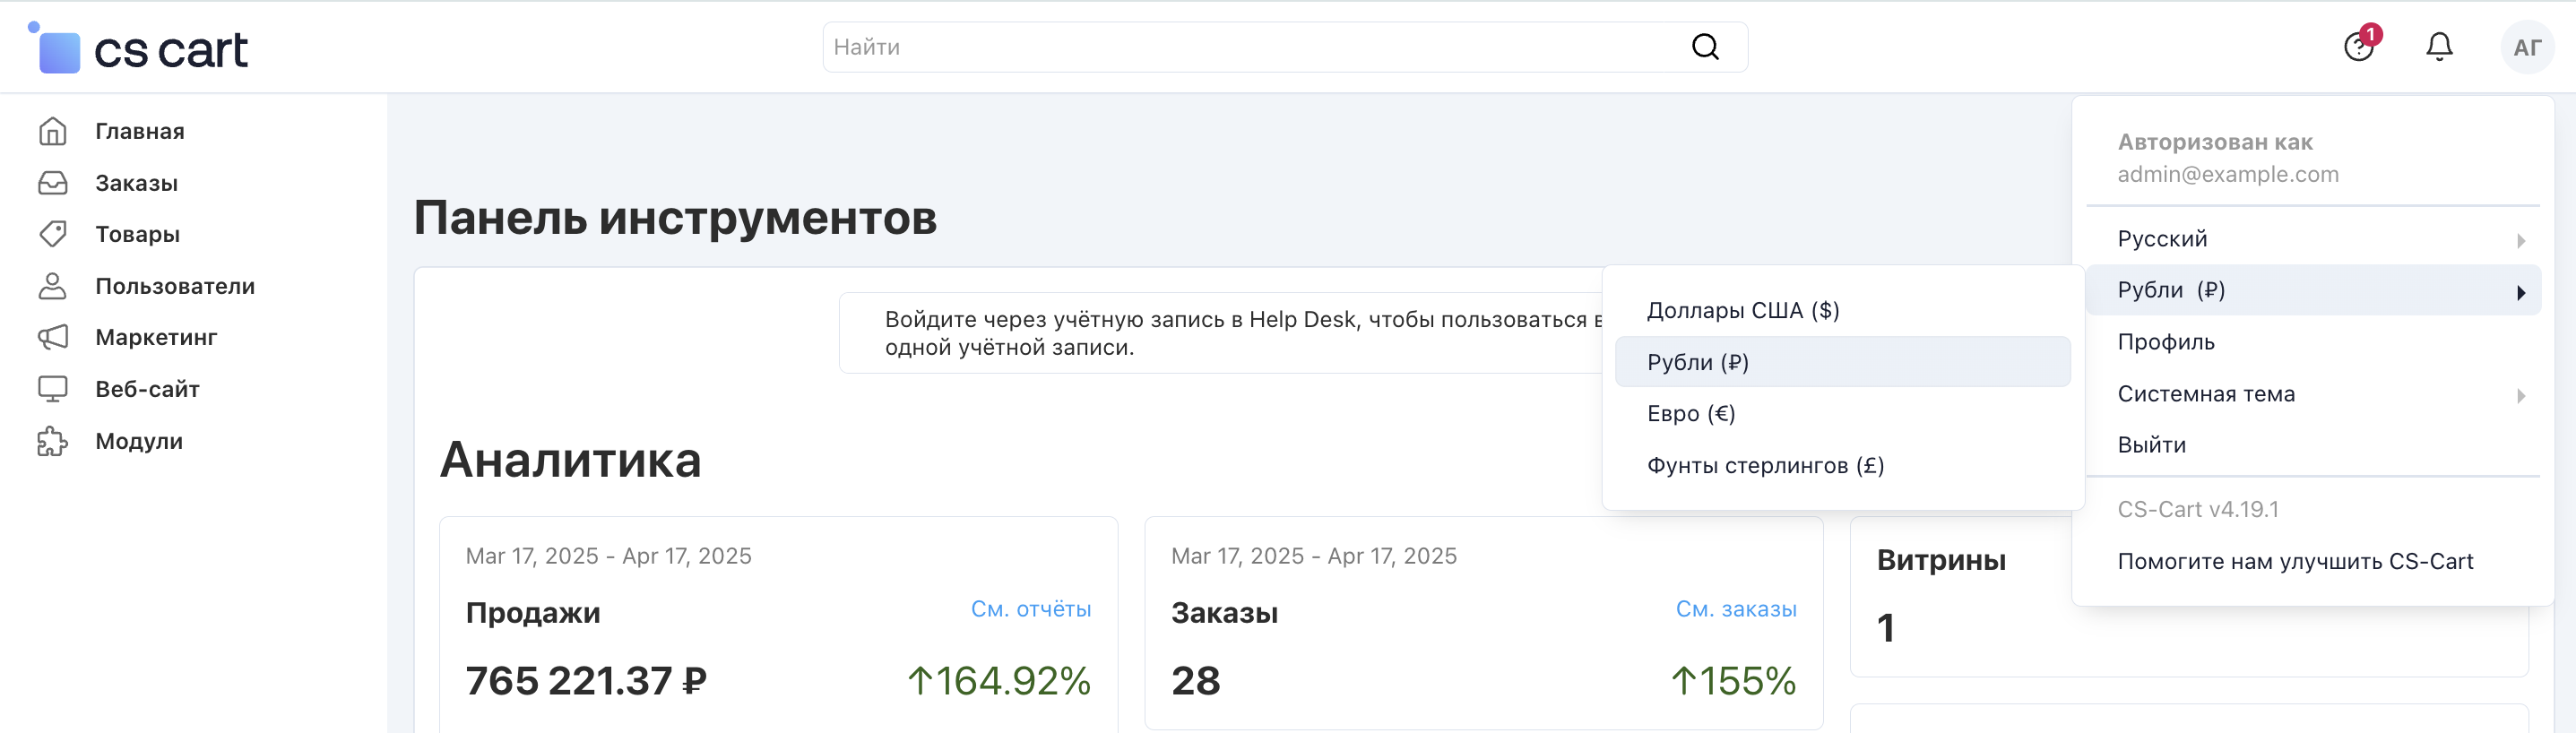
Task: Select Доллары США ($) currency
Action: click(1743, 311)
